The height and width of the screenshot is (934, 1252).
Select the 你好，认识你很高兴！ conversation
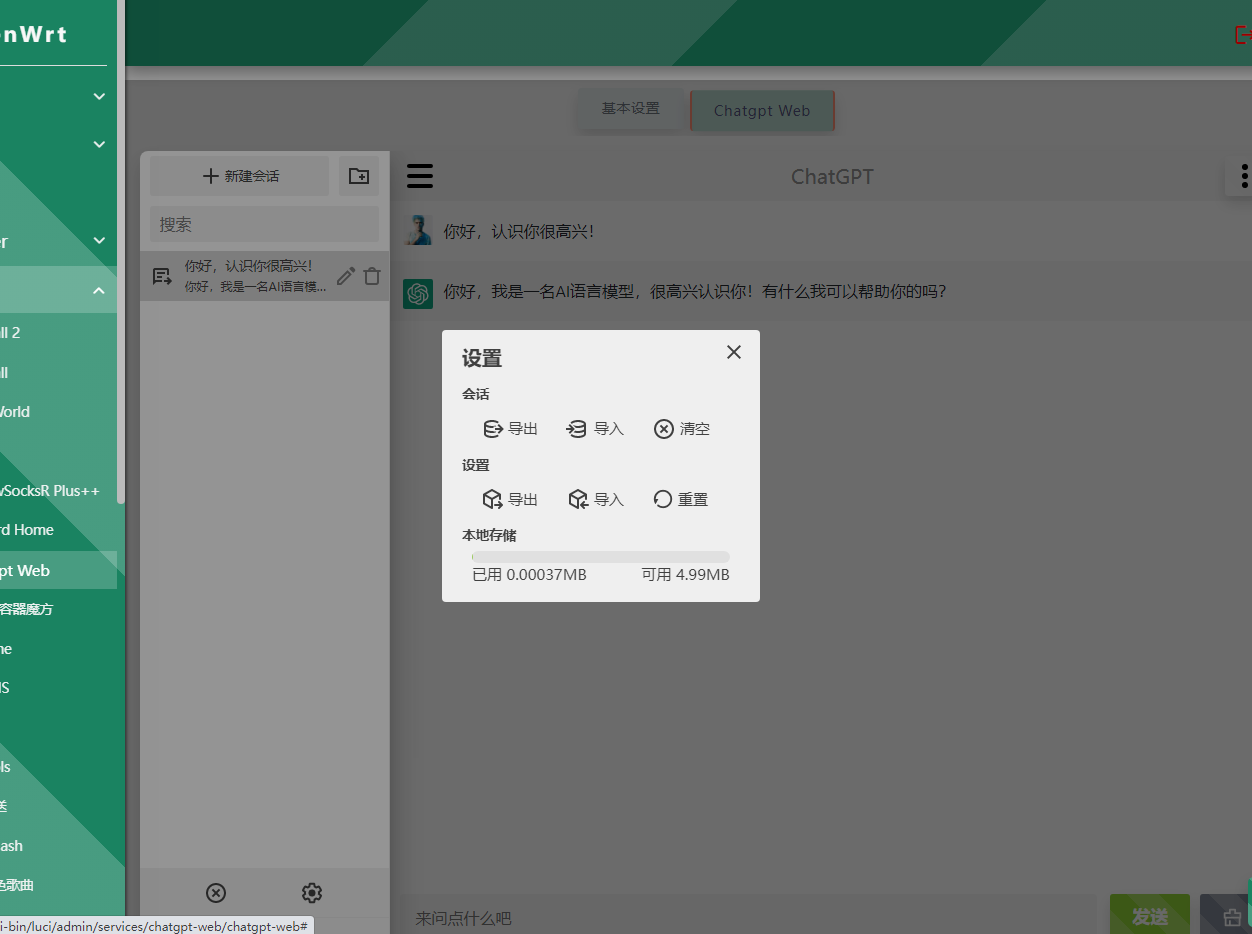(x=265, y=276)
